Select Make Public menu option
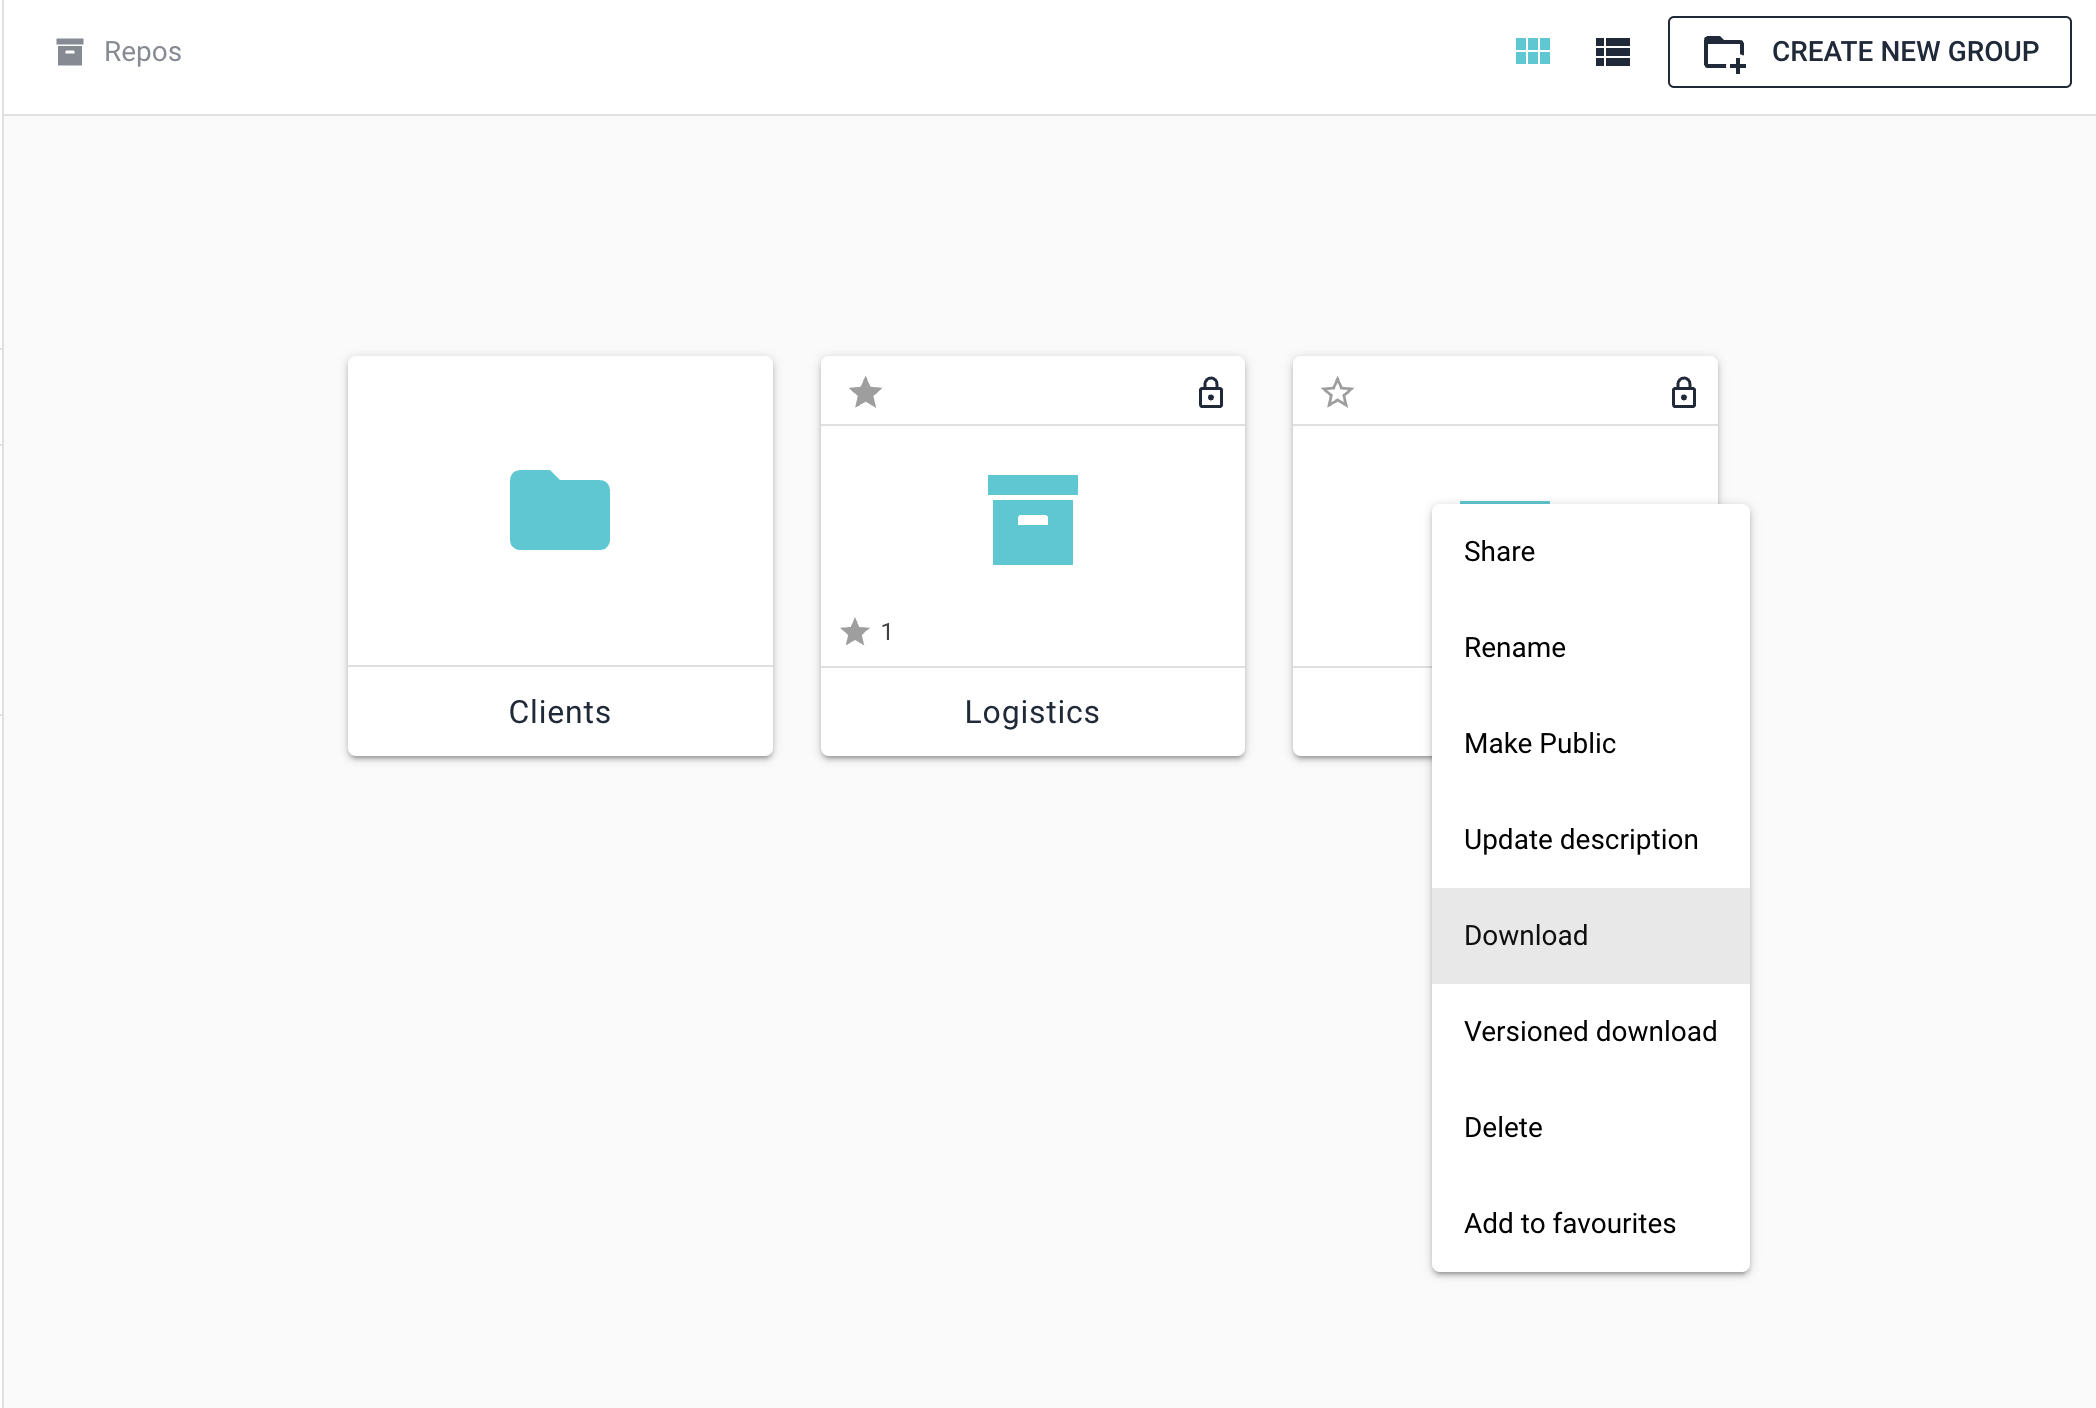2096x1408 pixels. click(1539, 744)
